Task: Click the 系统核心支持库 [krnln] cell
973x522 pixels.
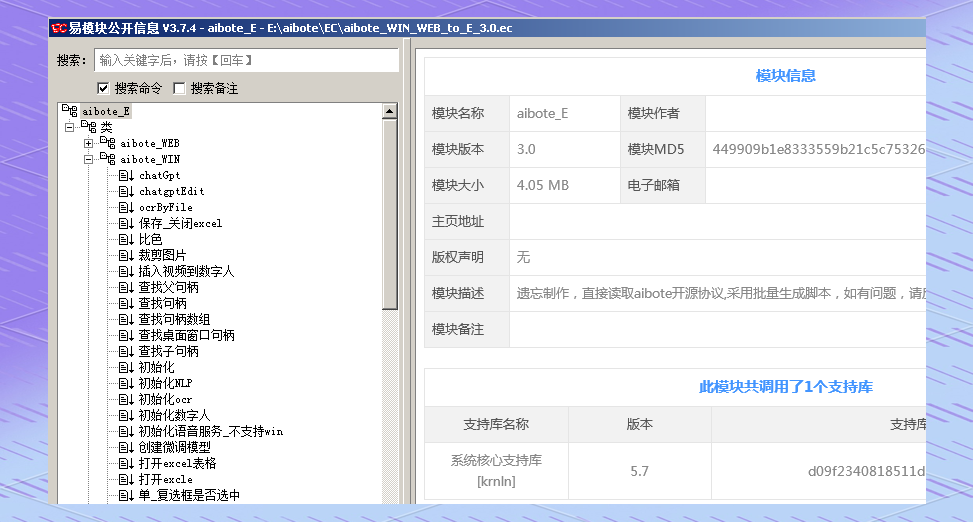Action: [x=496, y=470]
